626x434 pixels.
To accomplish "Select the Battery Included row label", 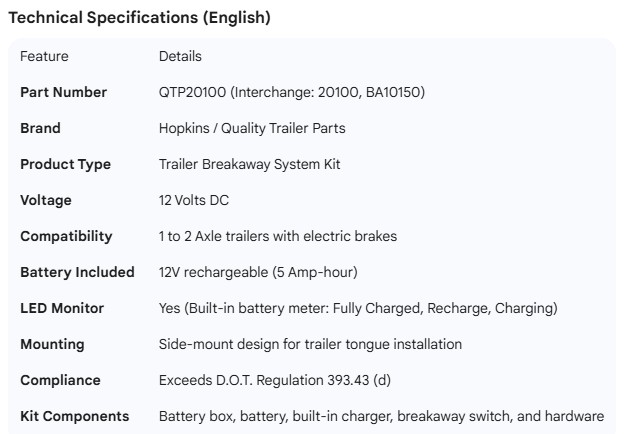I will tap(77, 272).
